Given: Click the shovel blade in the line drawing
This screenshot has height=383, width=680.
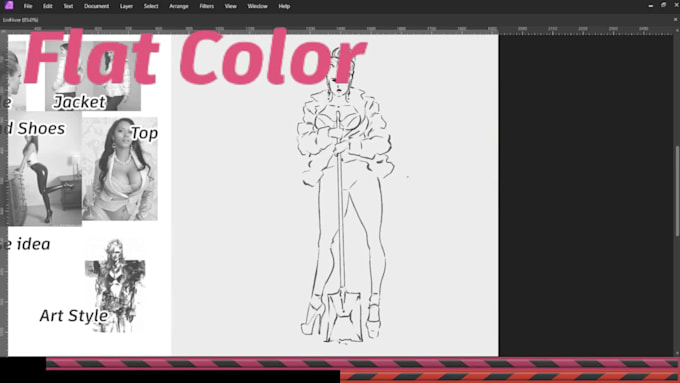Looking at the screenshot, I should point(344,316).
